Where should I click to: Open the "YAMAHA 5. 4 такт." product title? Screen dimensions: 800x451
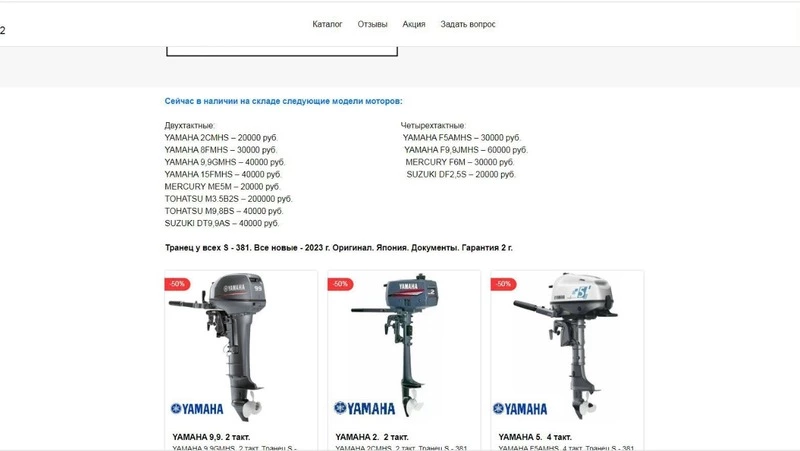(534, 437)
